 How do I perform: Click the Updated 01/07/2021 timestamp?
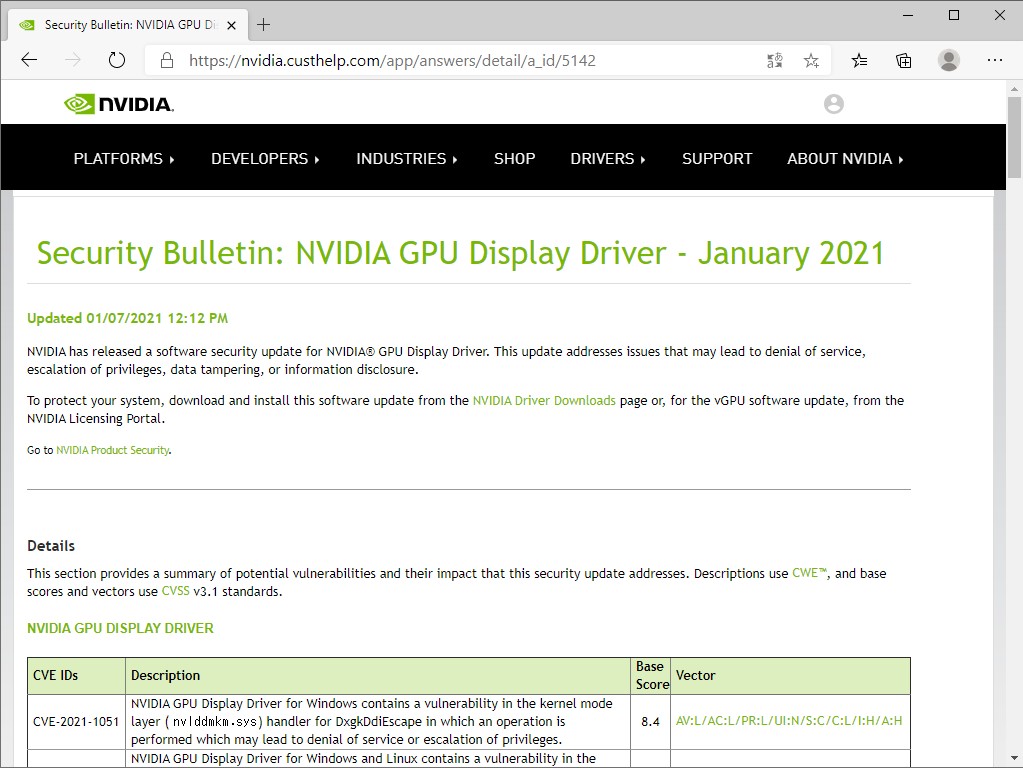tap(127, 318)
